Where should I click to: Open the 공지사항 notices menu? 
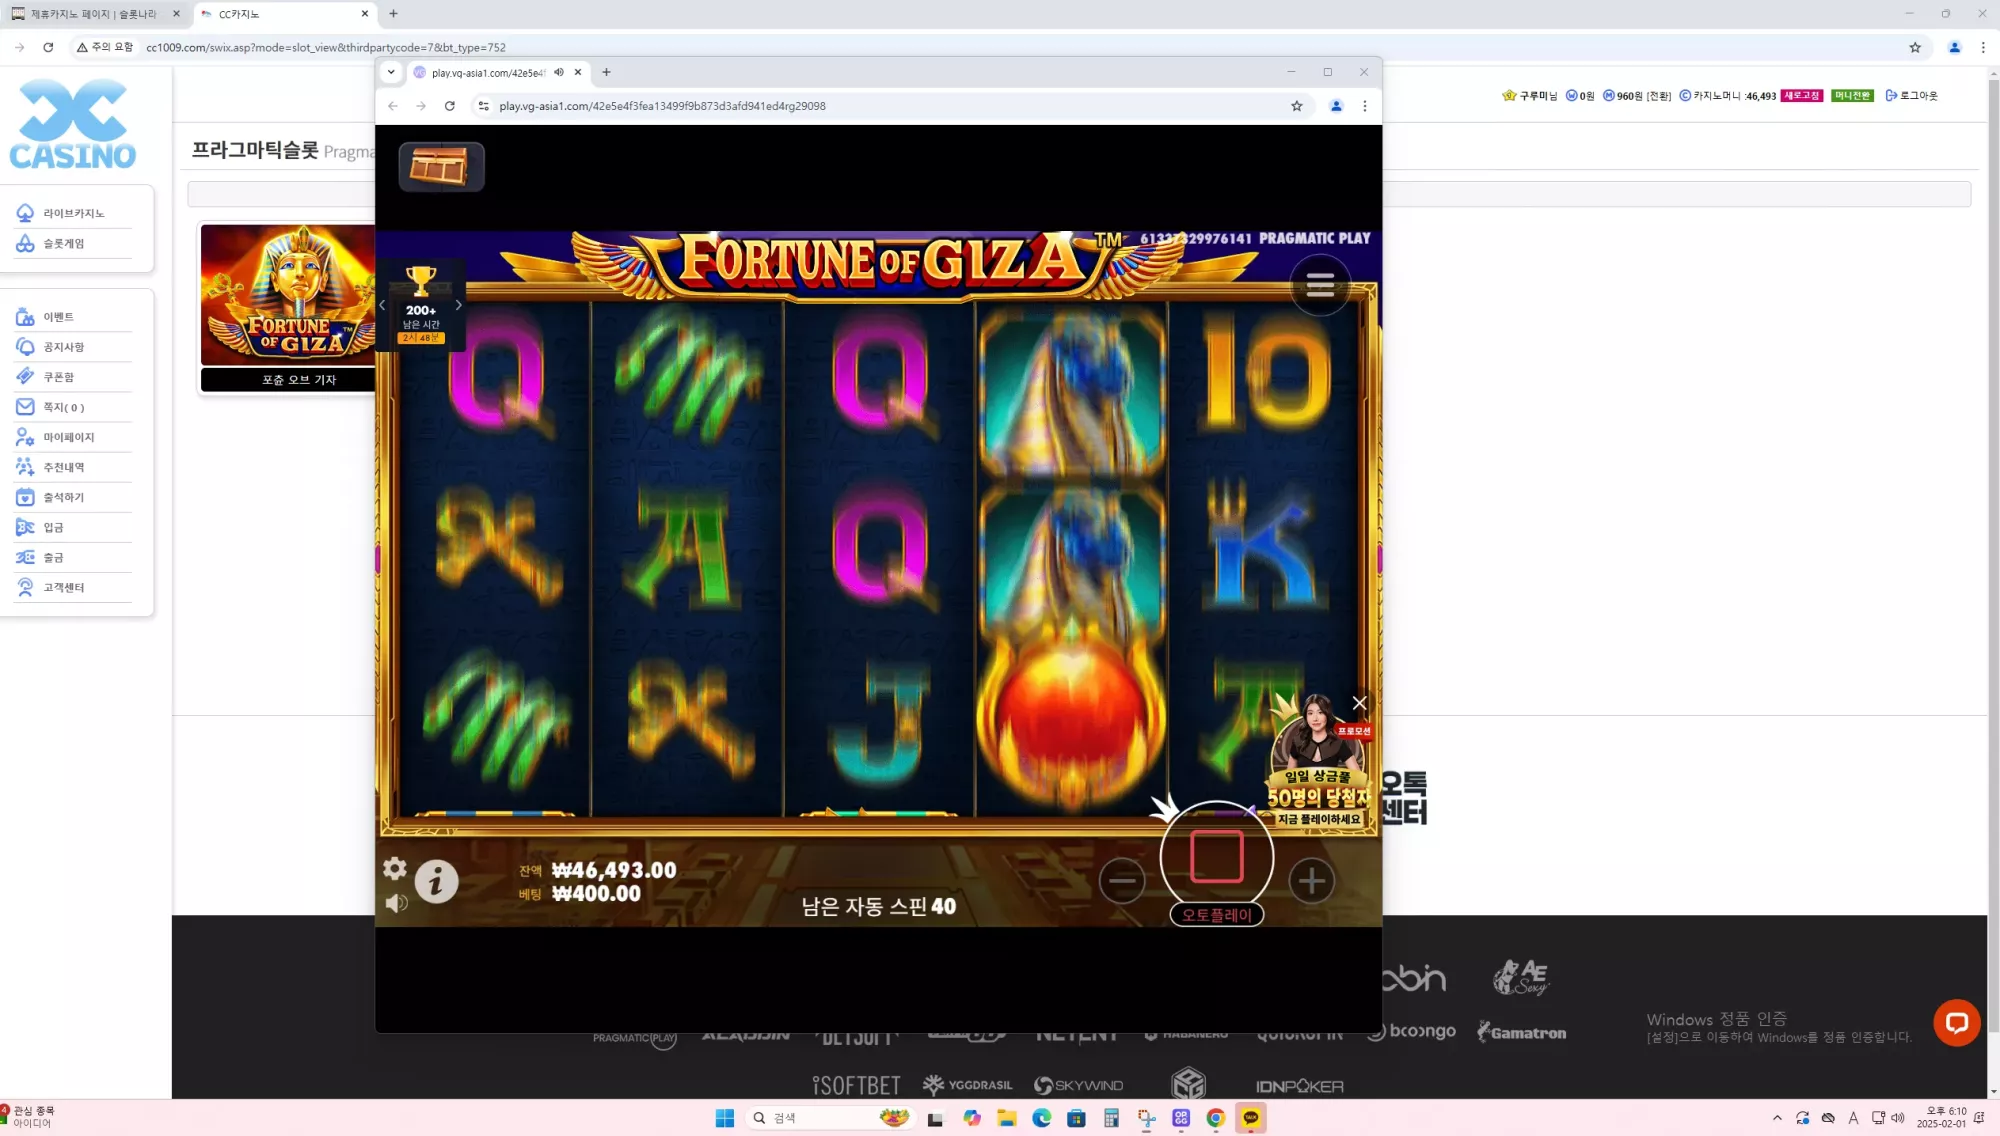click(73, 347)
